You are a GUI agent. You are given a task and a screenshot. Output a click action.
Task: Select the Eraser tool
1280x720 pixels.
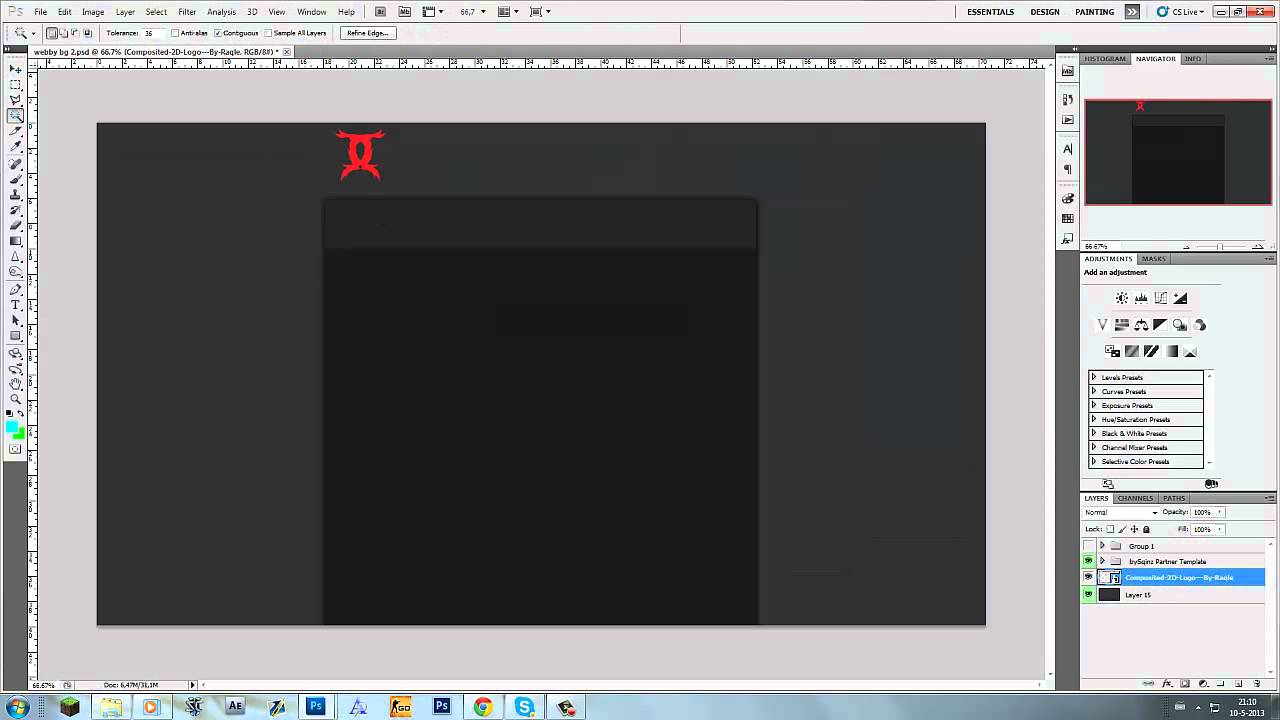(15, 225)
